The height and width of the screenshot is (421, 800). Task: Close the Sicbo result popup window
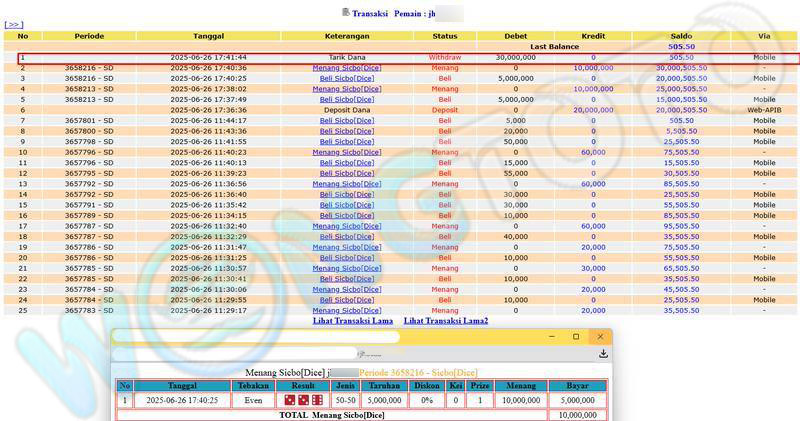pyautogui.click(x=600, y=337)
